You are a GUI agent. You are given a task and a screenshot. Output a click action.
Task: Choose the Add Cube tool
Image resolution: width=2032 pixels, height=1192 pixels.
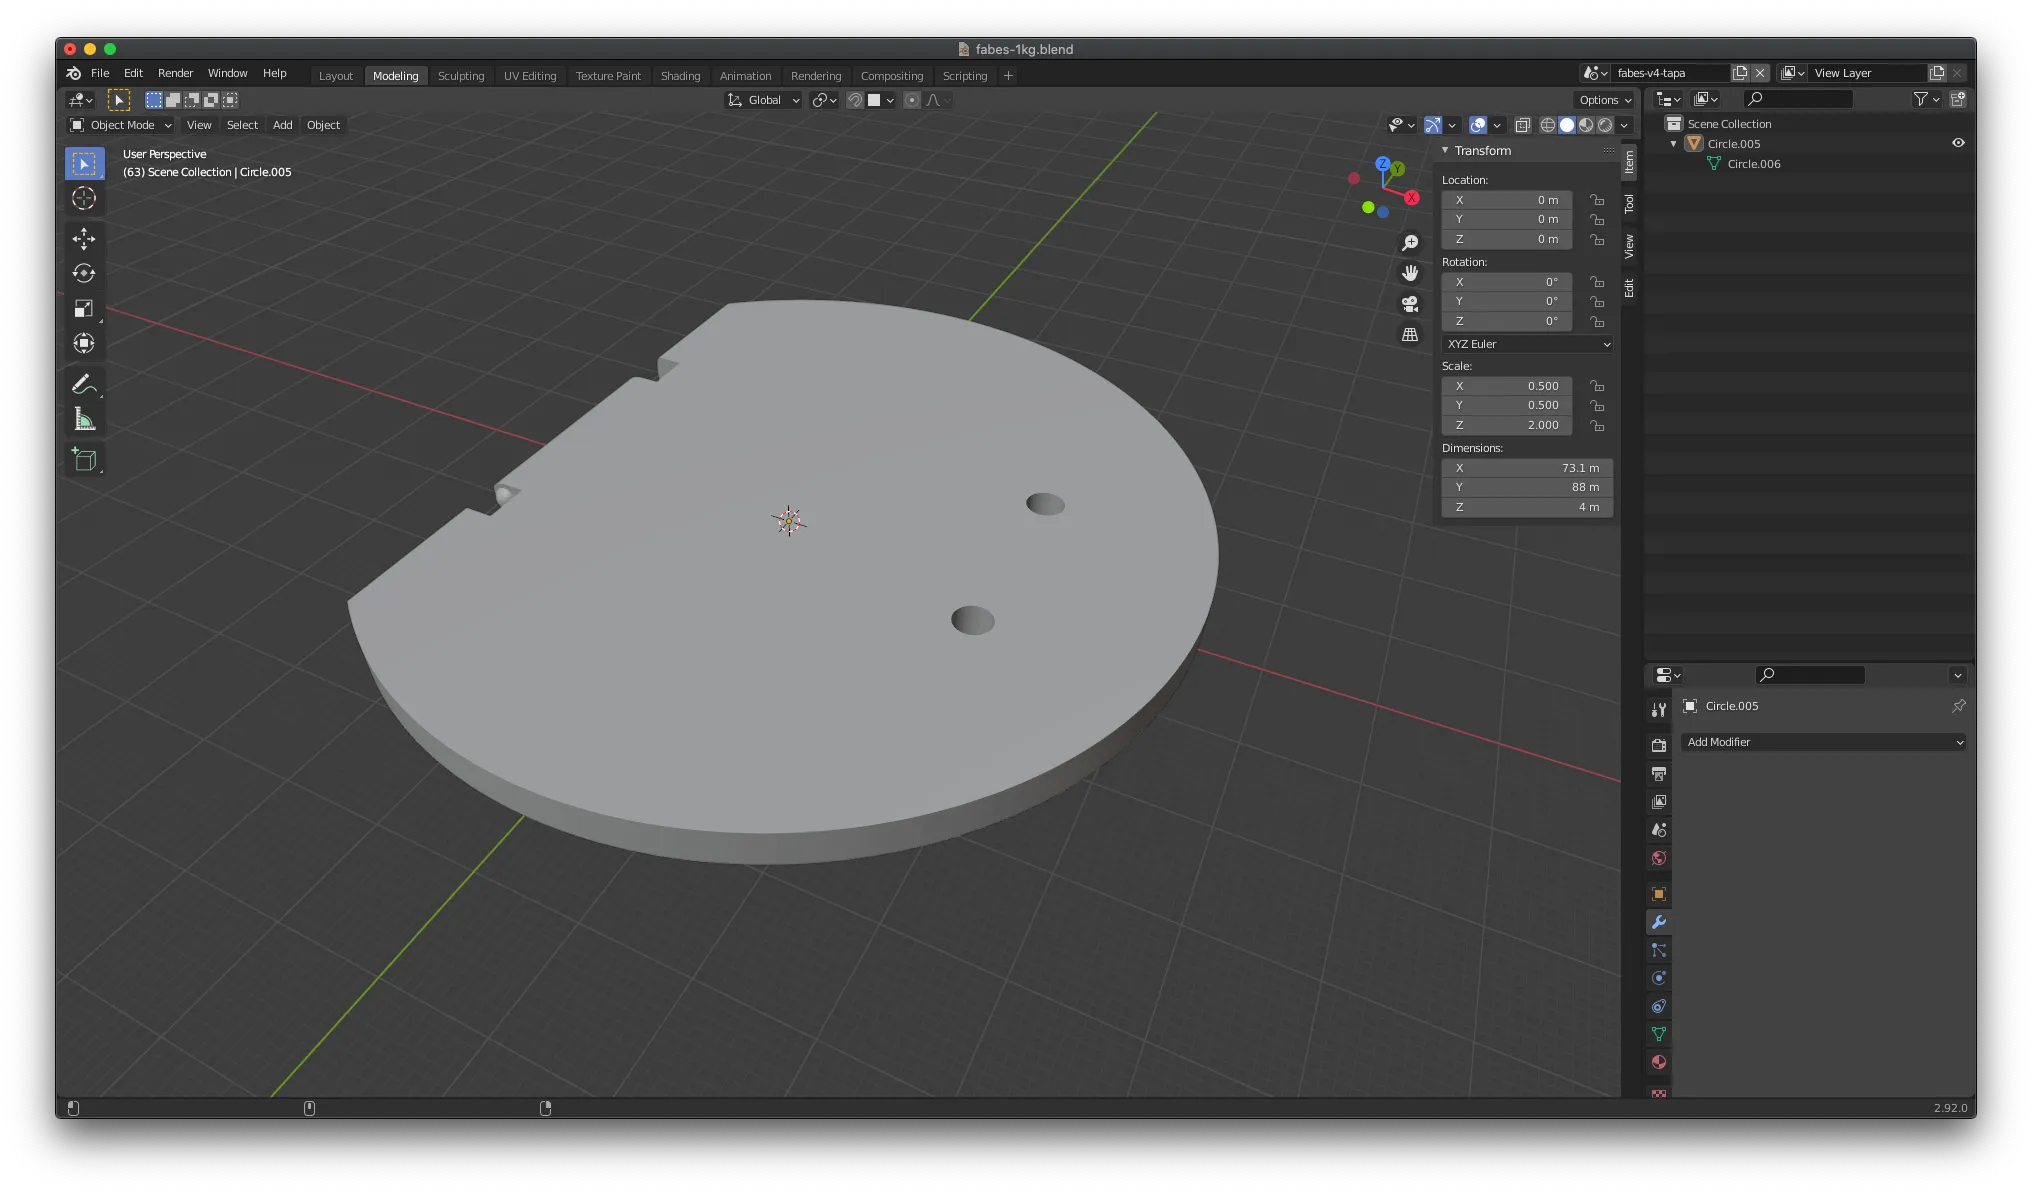[x=84, y=460]
